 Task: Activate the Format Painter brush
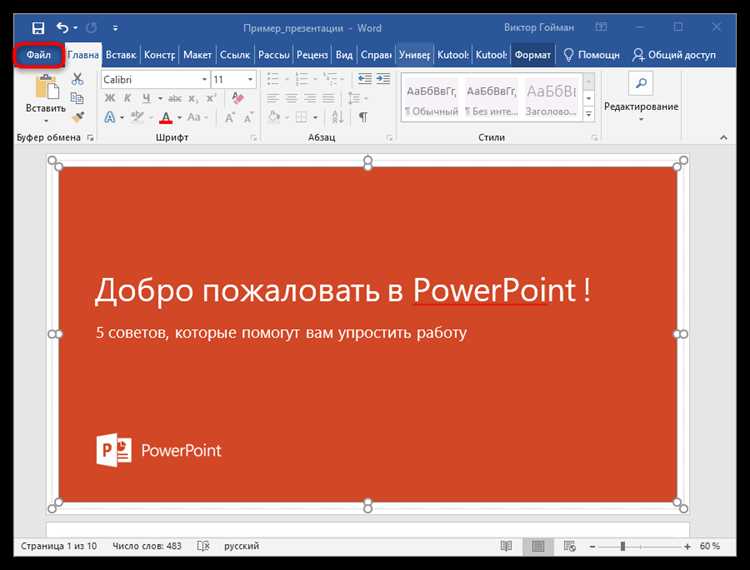[x=77, y=117]
